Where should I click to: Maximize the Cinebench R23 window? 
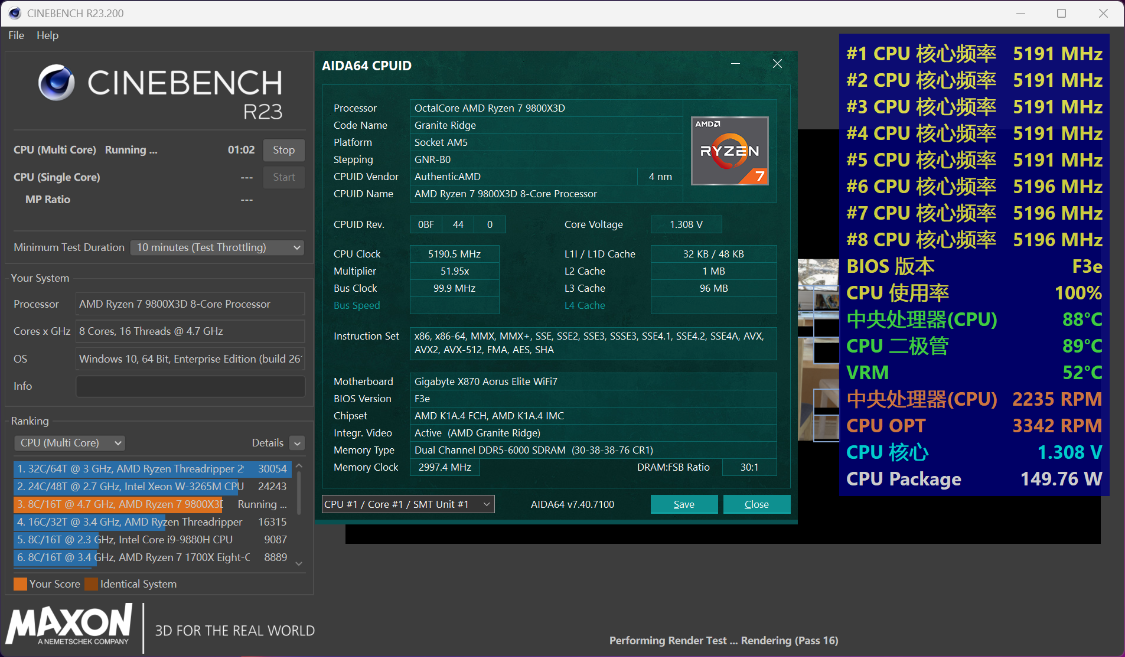(x=1062, y=13)
